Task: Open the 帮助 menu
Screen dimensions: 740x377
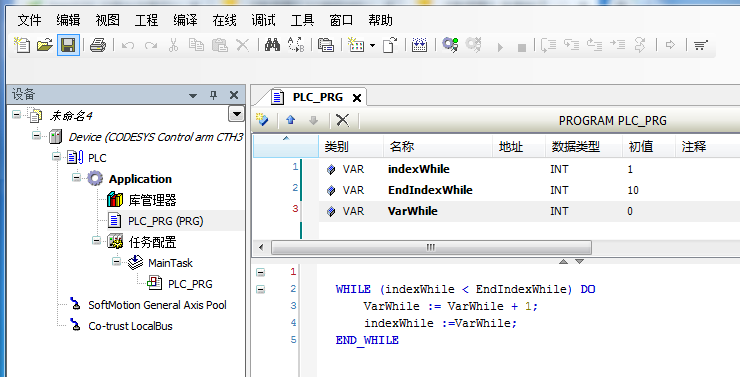Action: [x=380, y=20]
